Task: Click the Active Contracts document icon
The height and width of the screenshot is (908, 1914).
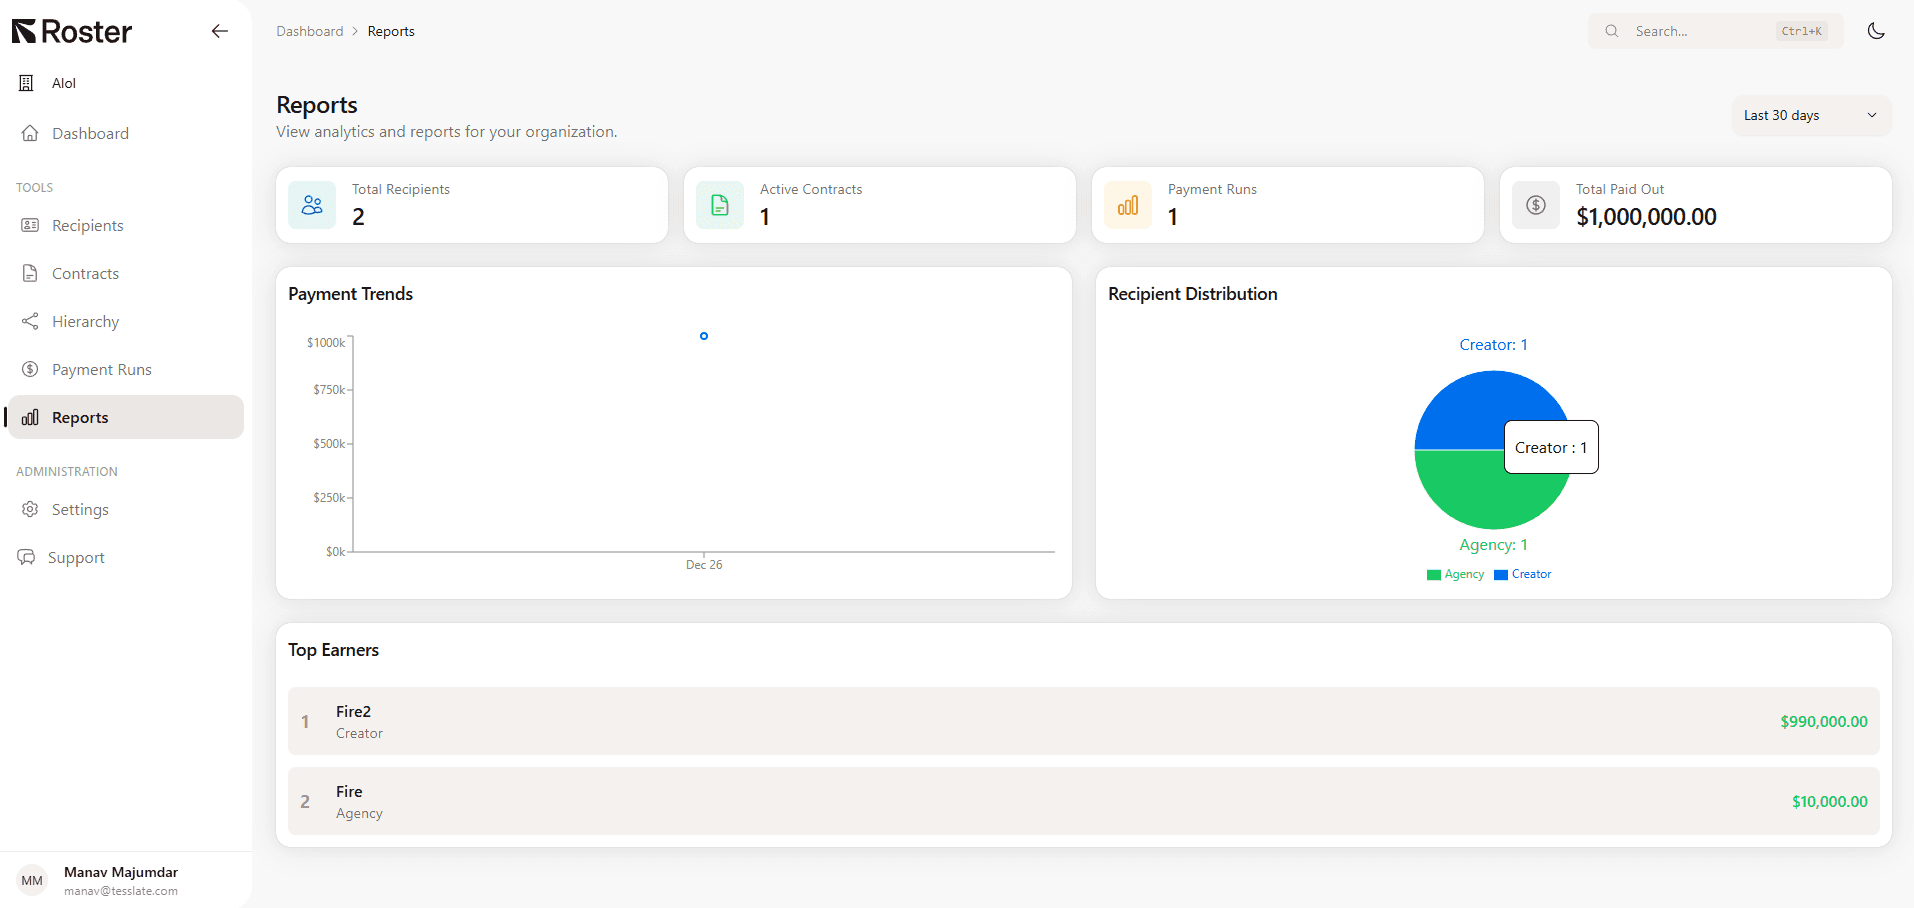Action: pos(720,205)
